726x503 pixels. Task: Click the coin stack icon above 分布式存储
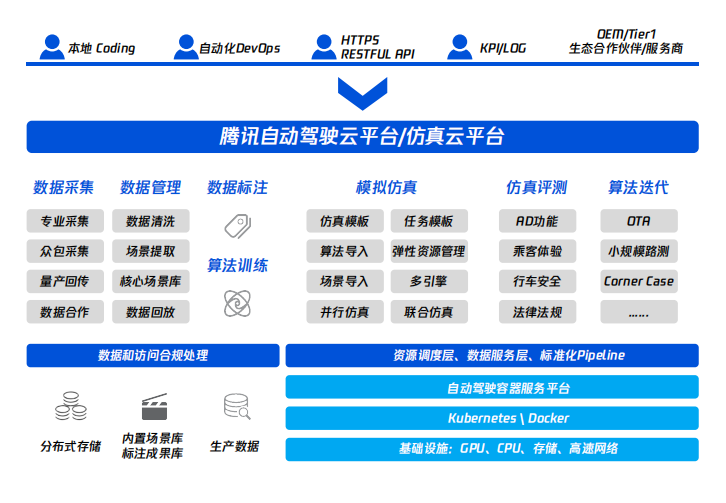71,406
